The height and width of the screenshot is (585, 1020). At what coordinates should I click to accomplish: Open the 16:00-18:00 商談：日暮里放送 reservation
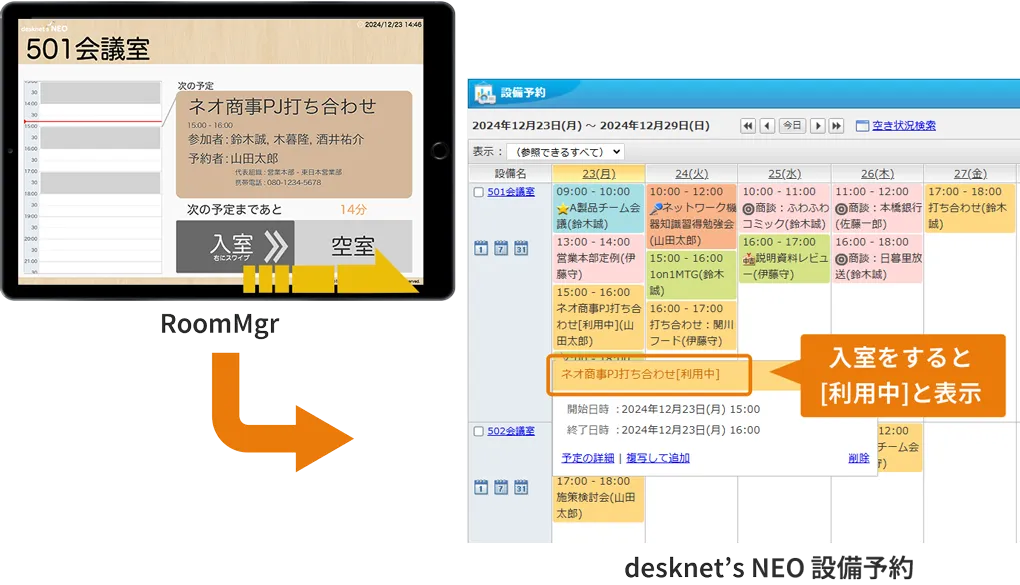878,258
